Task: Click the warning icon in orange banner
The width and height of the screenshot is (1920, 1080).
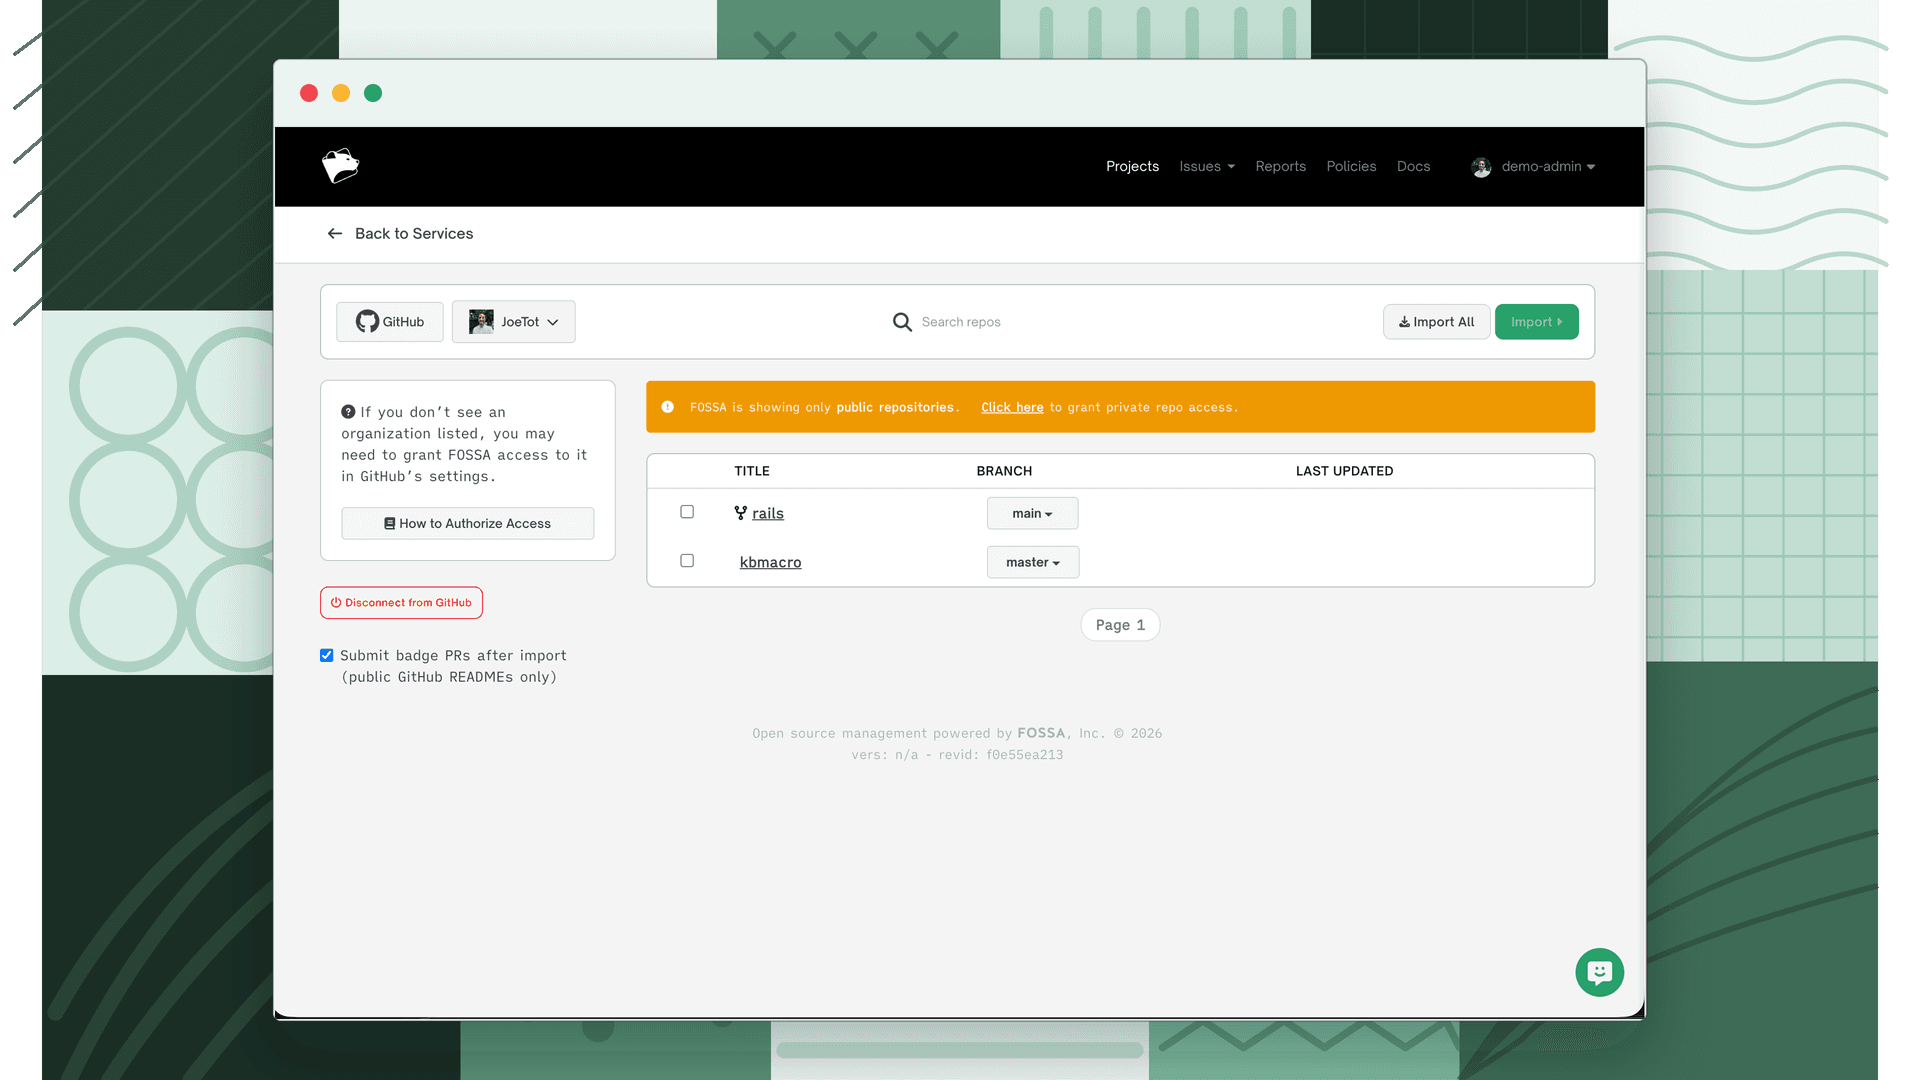Action: (x=667, y=407)
